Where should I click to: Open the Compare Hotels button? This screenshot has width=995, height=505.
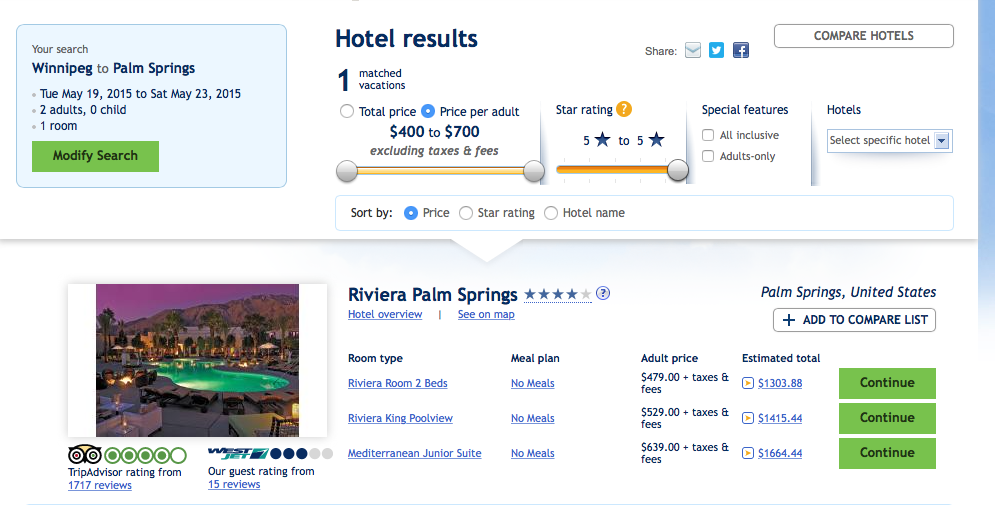click(863, 36)
